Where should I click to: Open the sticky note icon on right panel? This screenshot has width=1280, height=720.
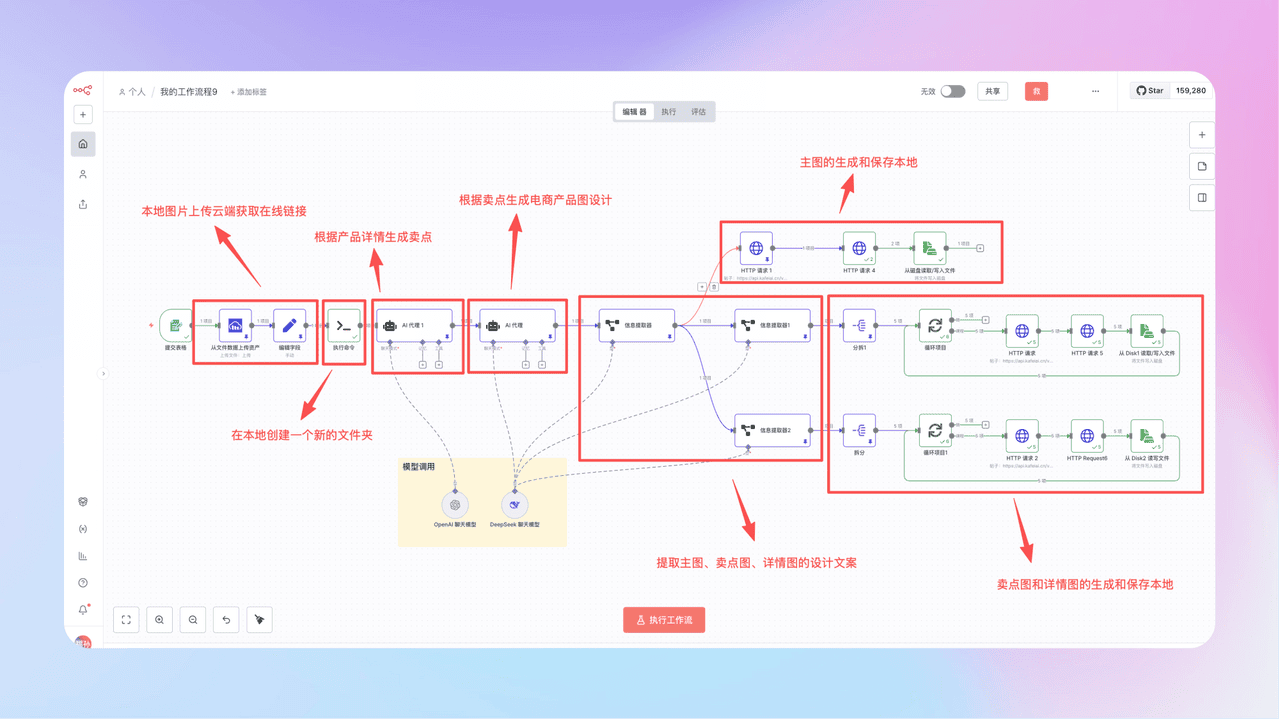[x=1202, y=166]
